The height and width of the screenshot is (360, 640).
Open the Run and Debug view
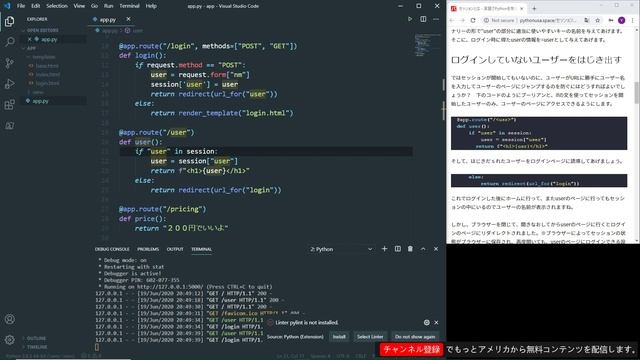(9, 84)
